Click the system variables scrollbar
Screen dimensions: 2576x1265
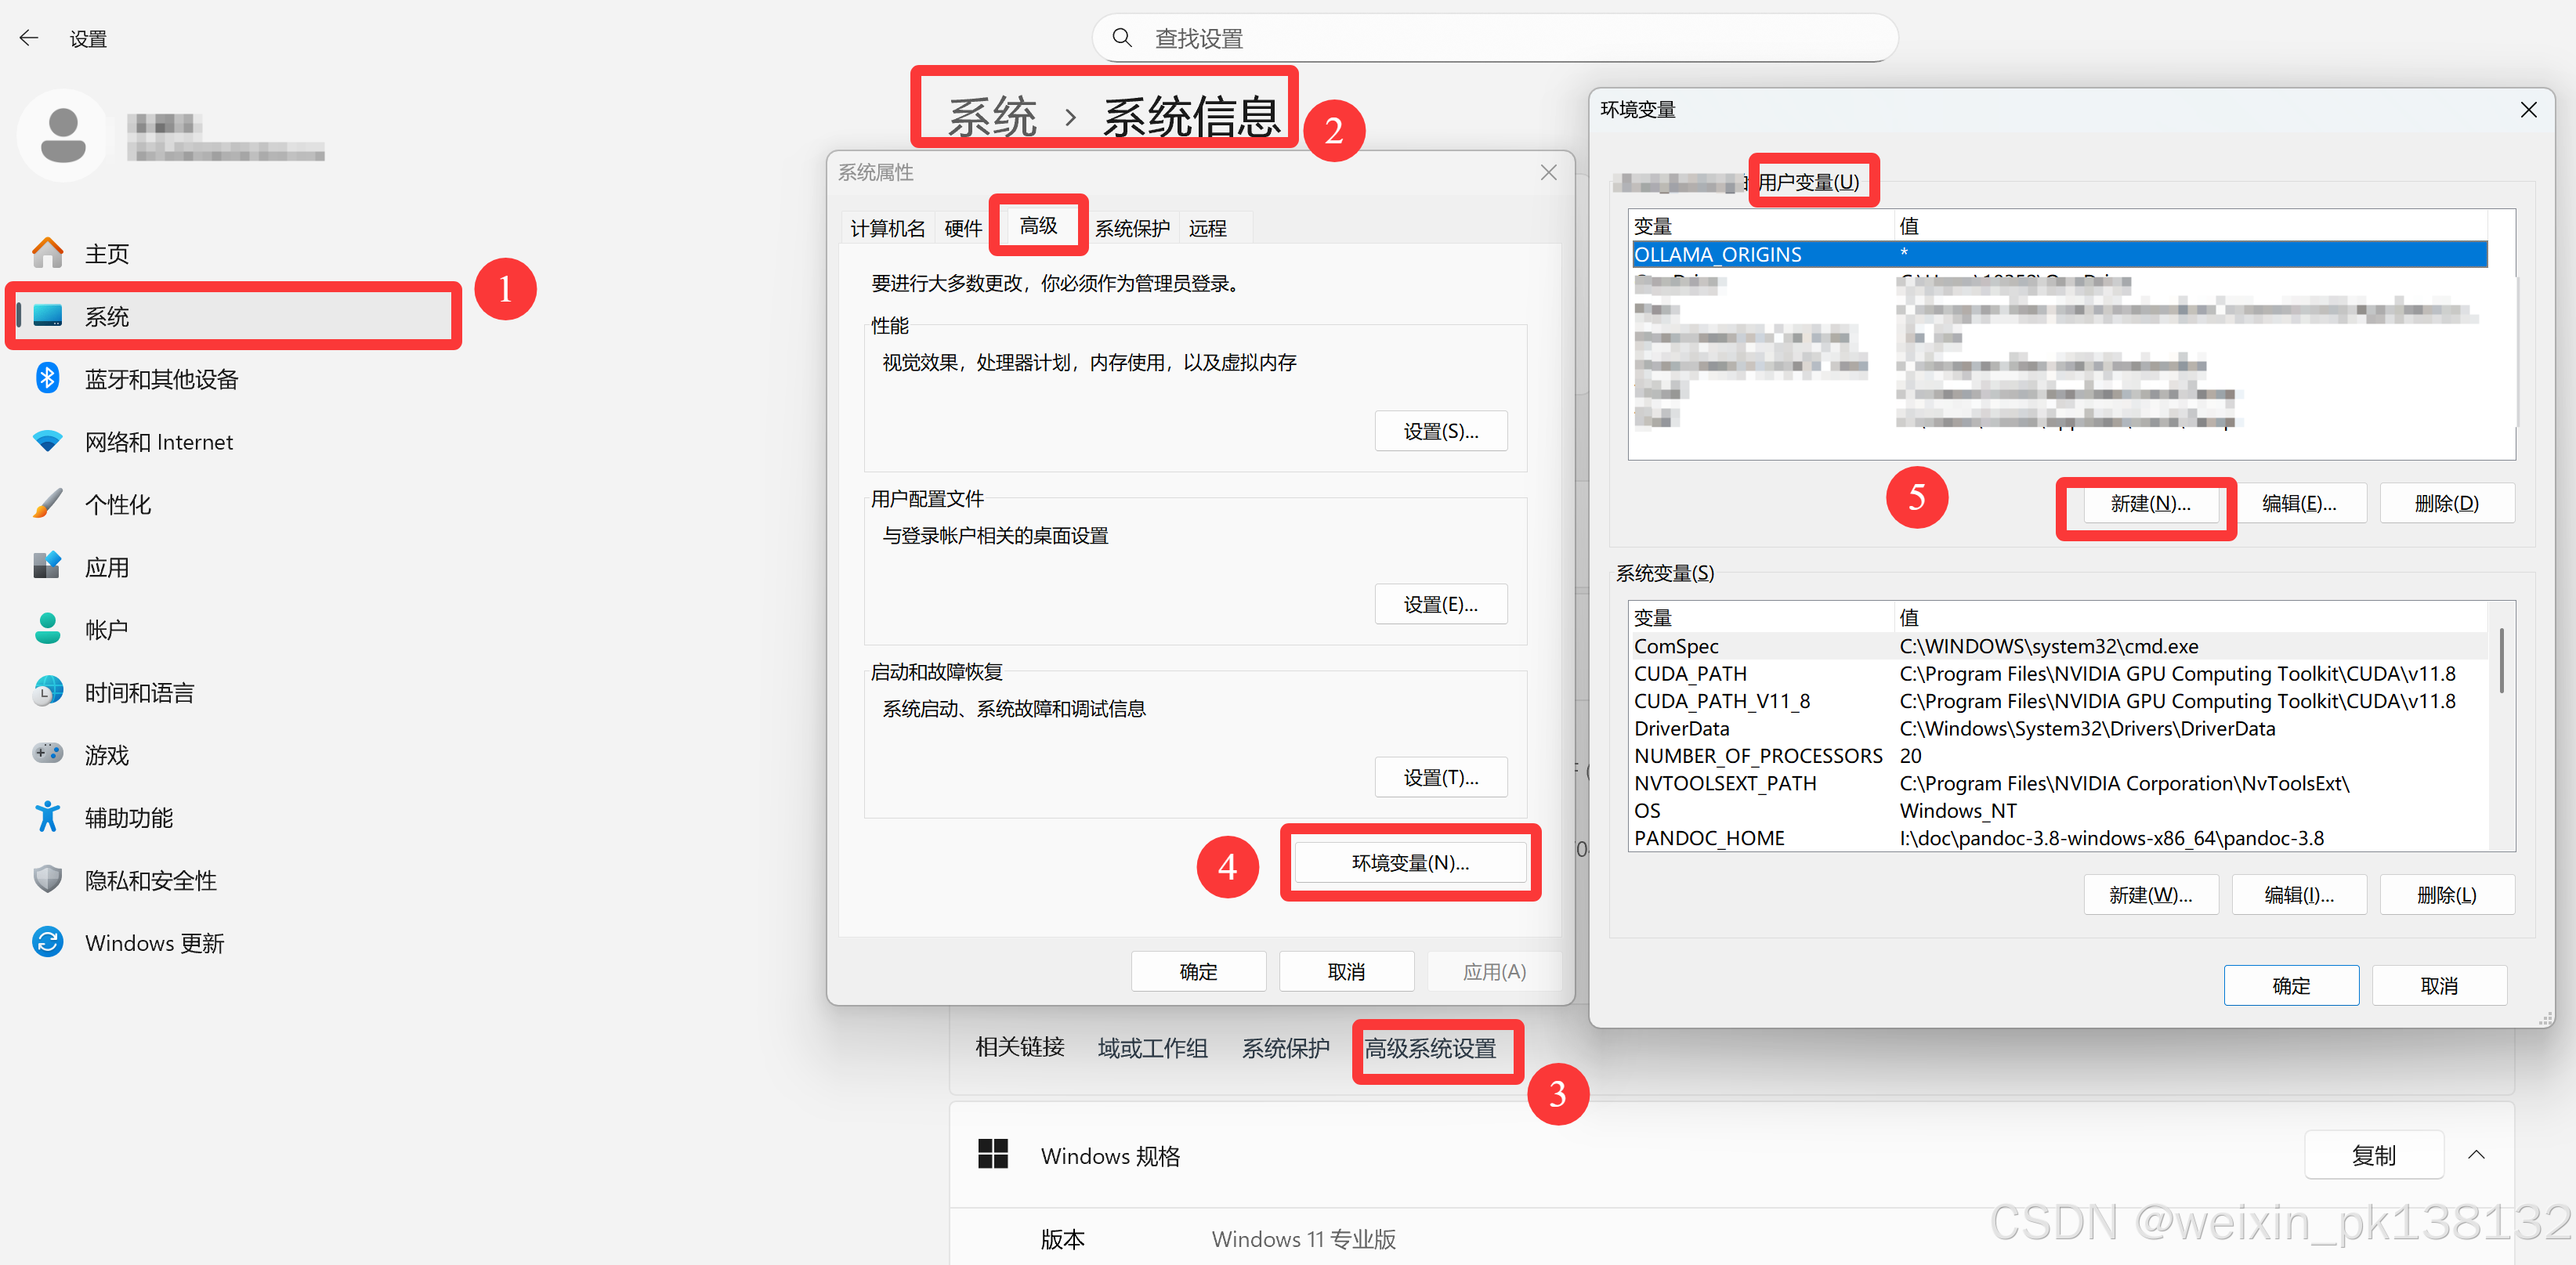pos(2501,660)
